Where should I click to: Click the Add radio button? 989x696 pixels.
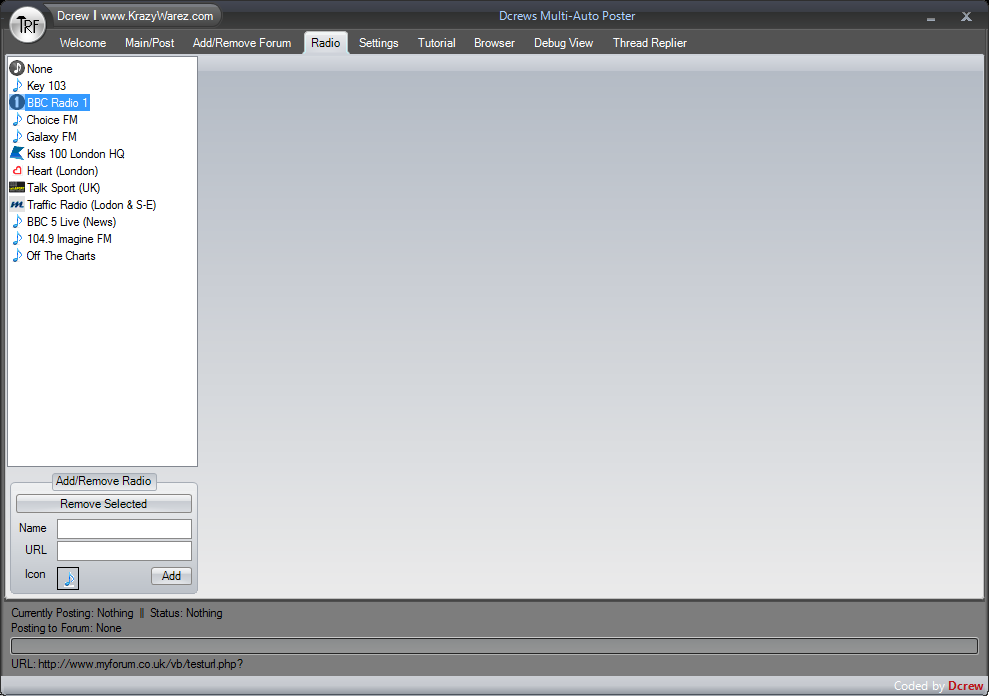pyautogui.click(x=171, y=575)
